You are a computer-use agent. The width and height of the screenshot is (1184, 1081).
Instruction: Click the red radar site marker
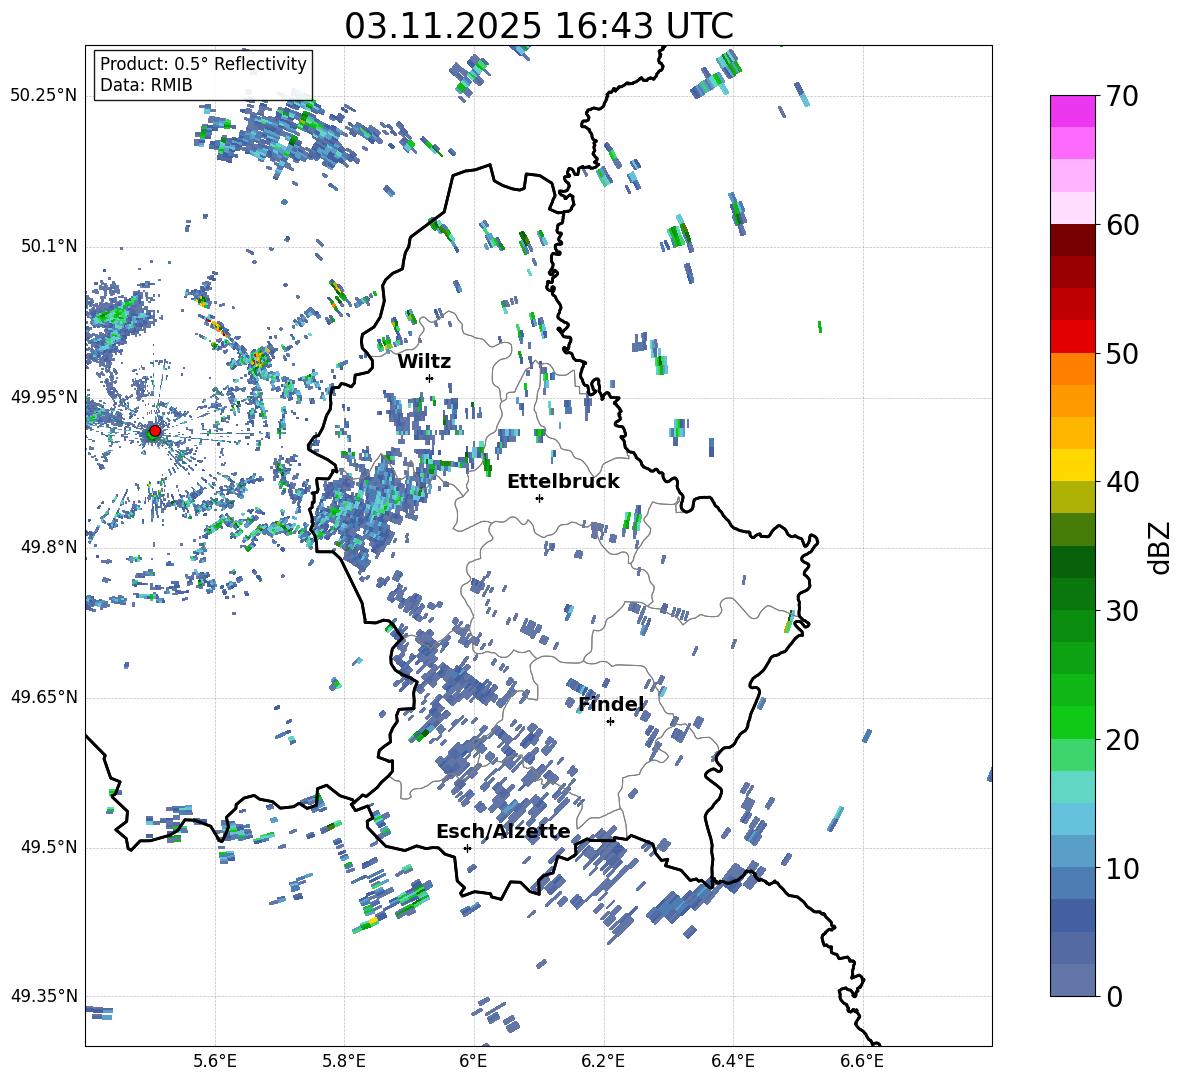click(x=155, y=431)
